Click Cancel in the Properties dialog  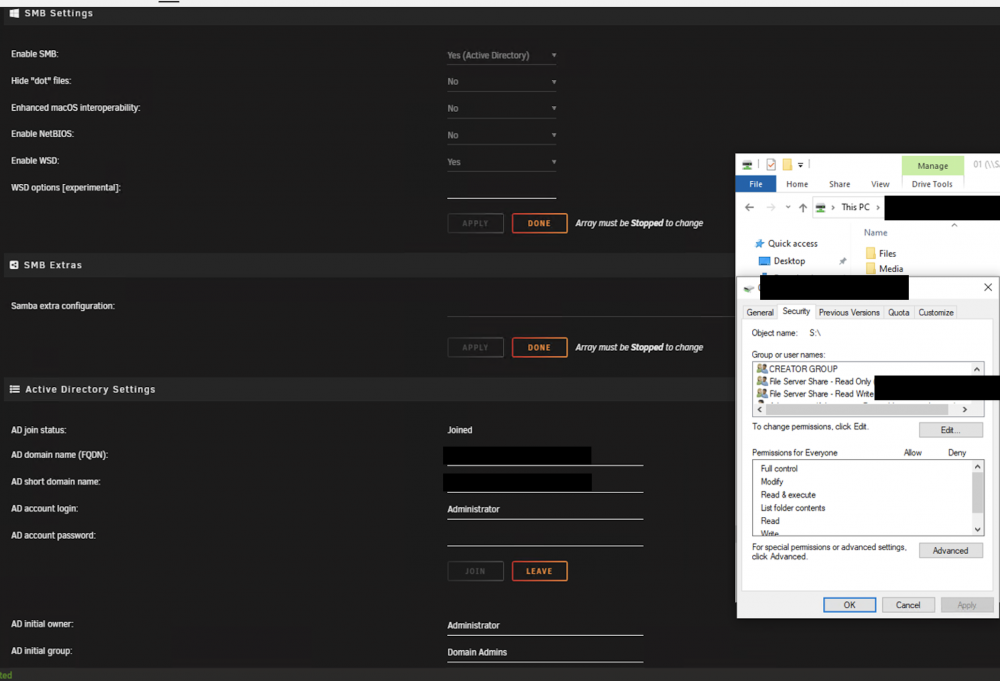[x=908, y=605]
